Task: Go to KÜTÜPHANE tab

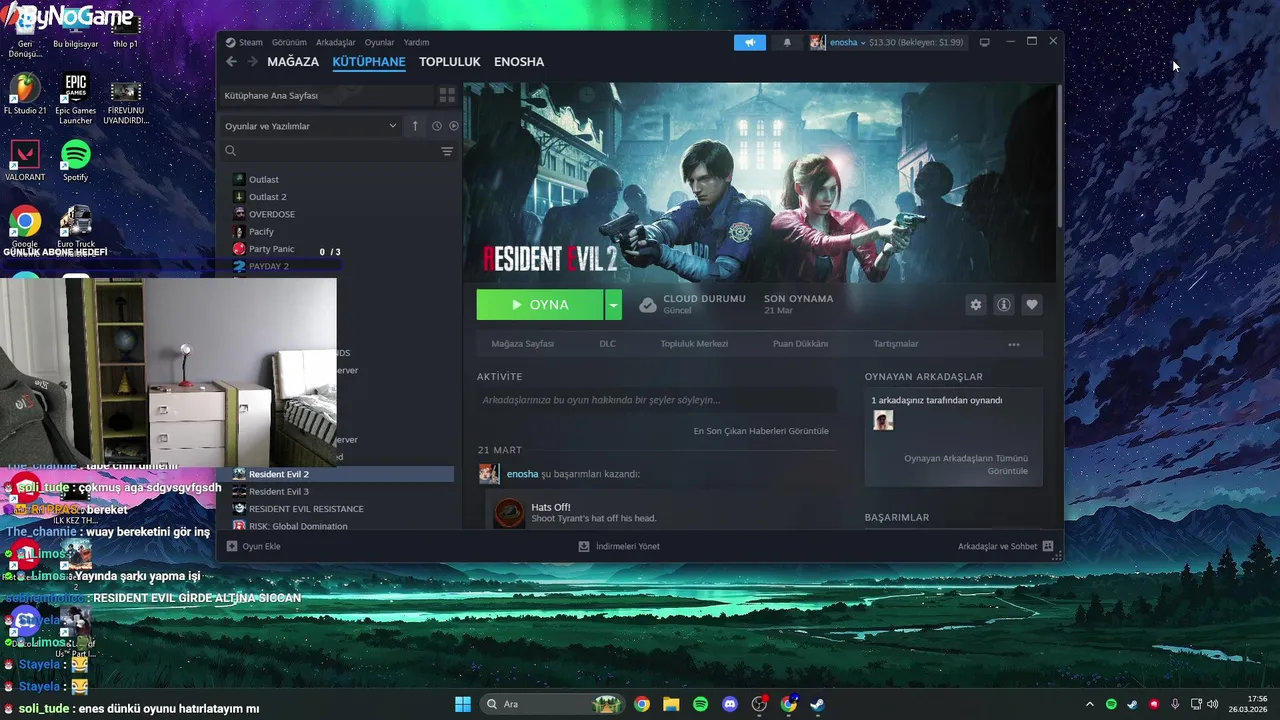Action: (x=369, y=62)
